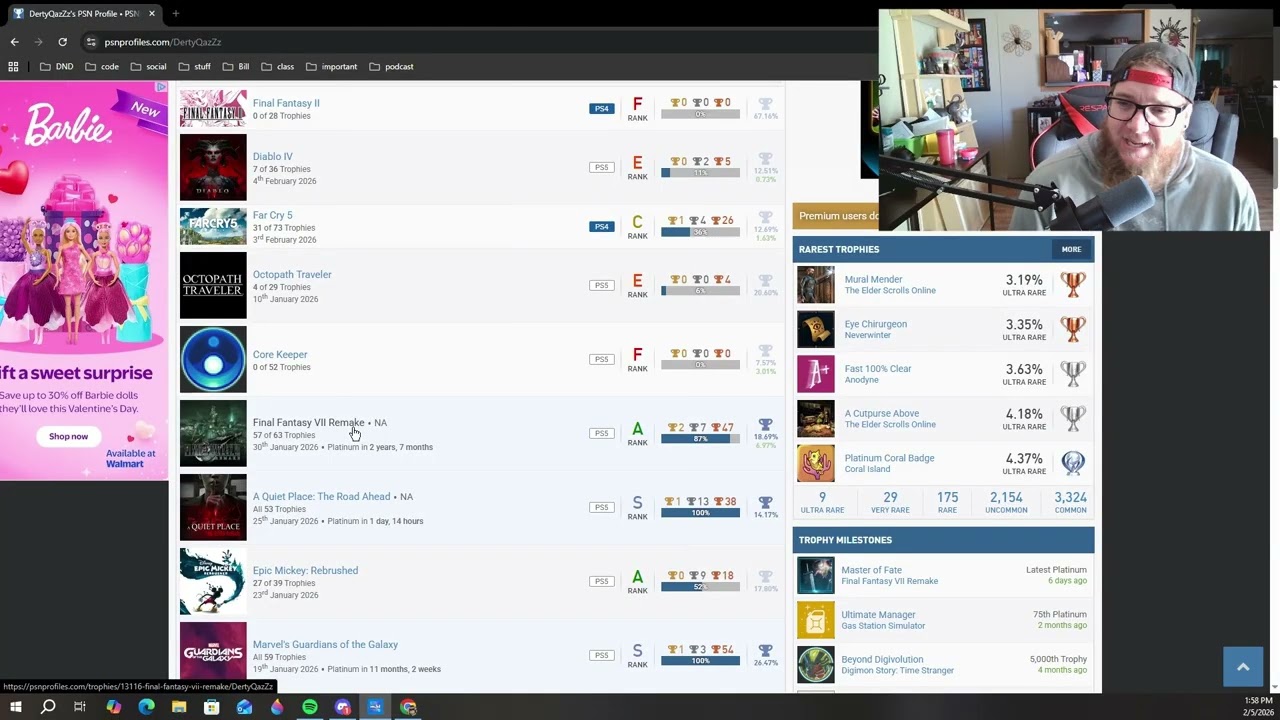1280x720 pixels.
Task: Click the Octopath Traveler game thumbnail
Action: (213, 285)
